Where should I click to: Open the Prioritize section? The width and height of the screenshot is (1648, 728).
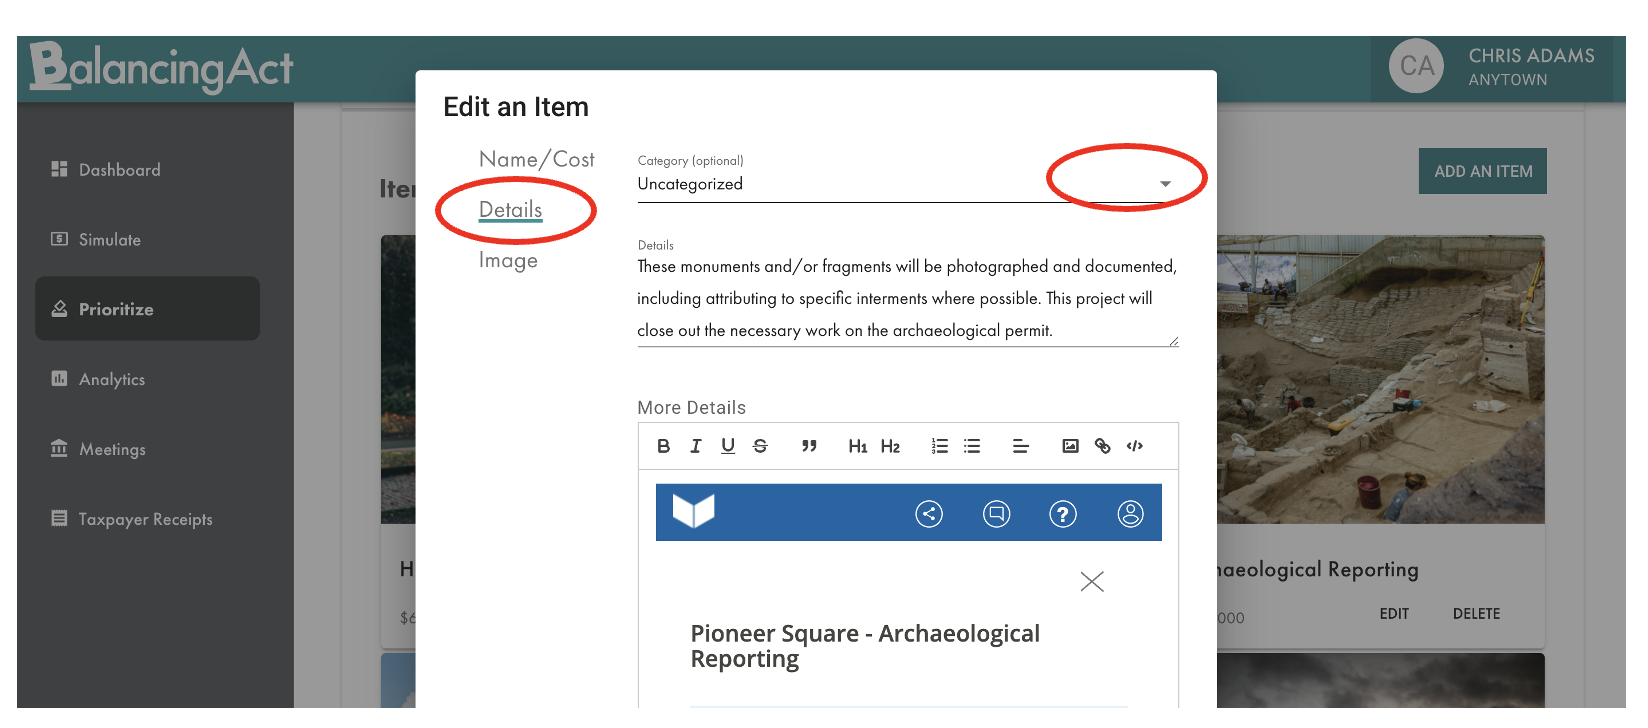(147, 309)
